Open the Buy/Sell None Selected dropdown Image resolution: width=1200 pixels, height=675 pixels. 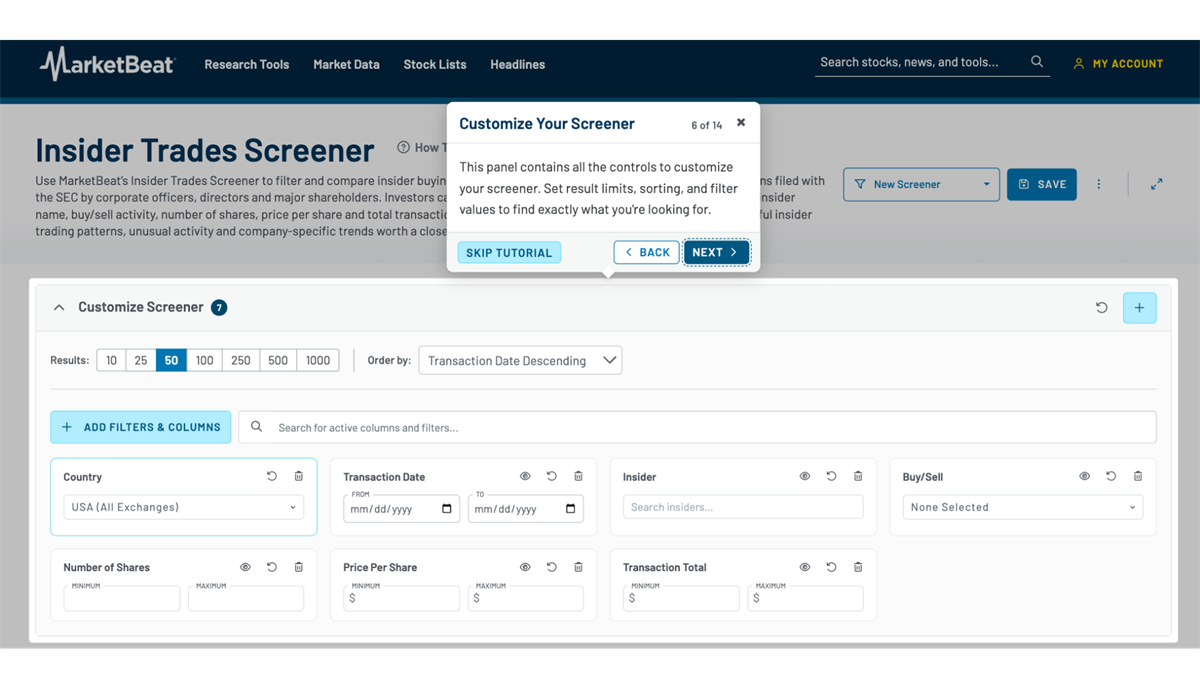[1023, 507]
